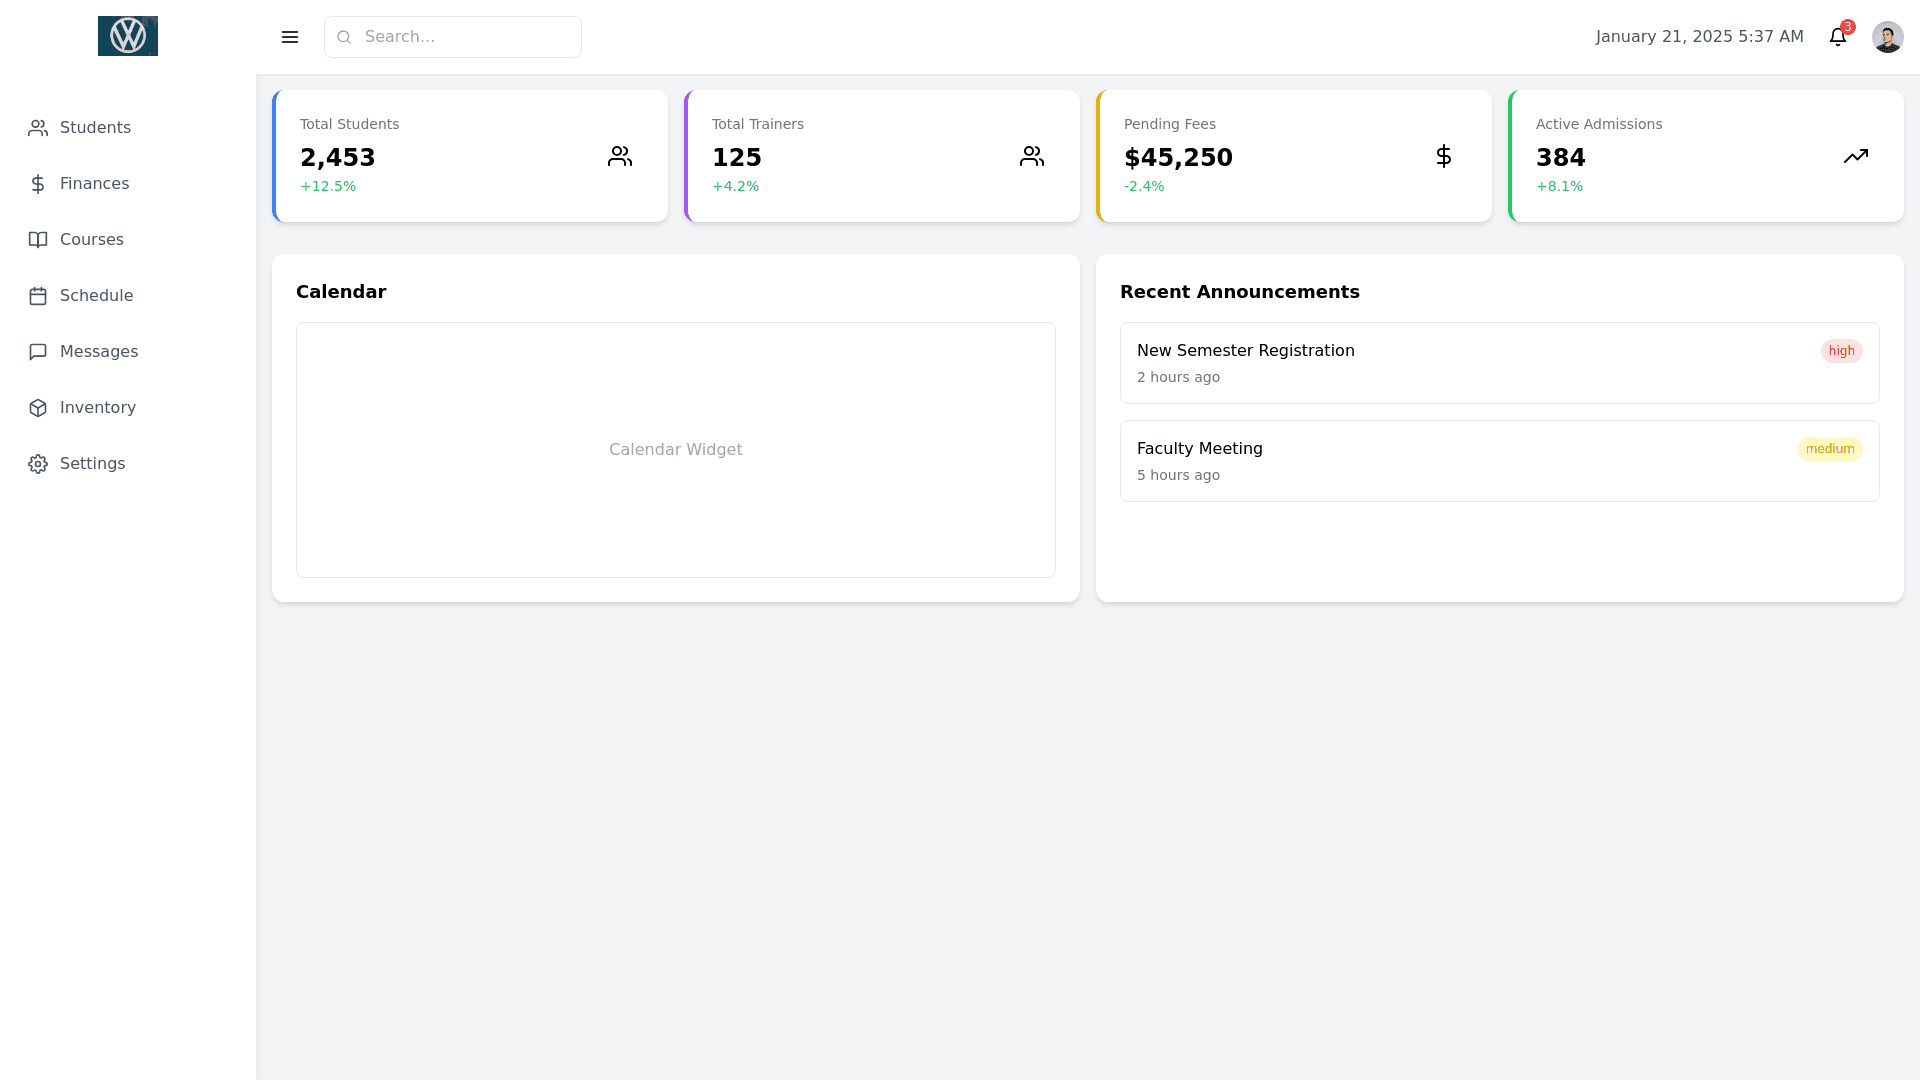The width and height of the screenshot is (1920, 1080).
Task: Go to Finances section
Action: pyautogui.click(x=94, y=184)
